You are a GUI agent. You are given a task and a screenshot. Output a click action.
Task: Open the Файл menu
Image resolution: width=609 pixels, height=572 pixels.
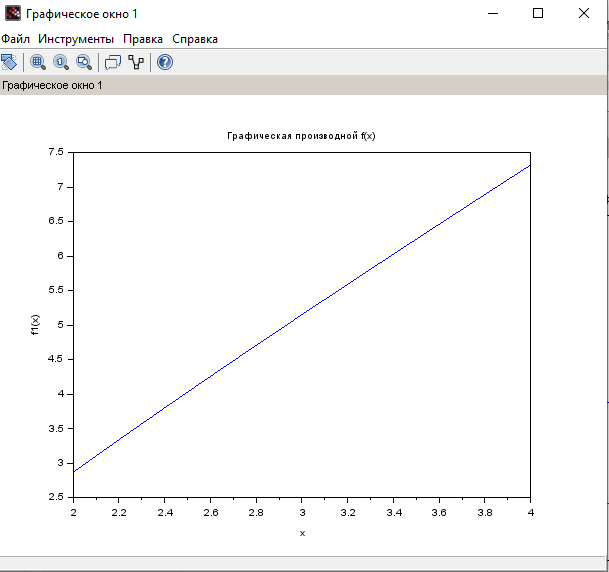coord(16,39)
